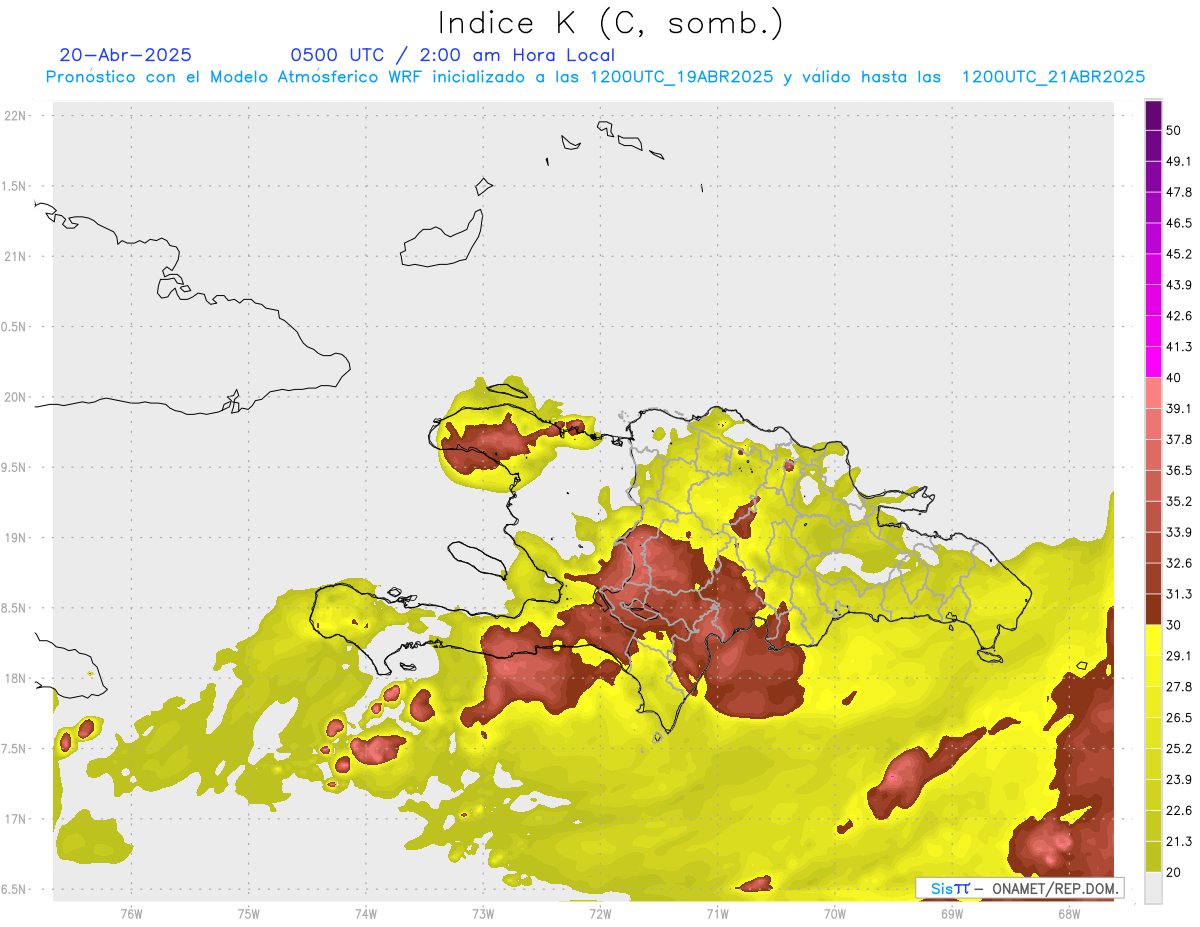The width and height of the screenshot is (1200, 927).
Task: Select color scale value "47.8"
Action: point(1179,192)
